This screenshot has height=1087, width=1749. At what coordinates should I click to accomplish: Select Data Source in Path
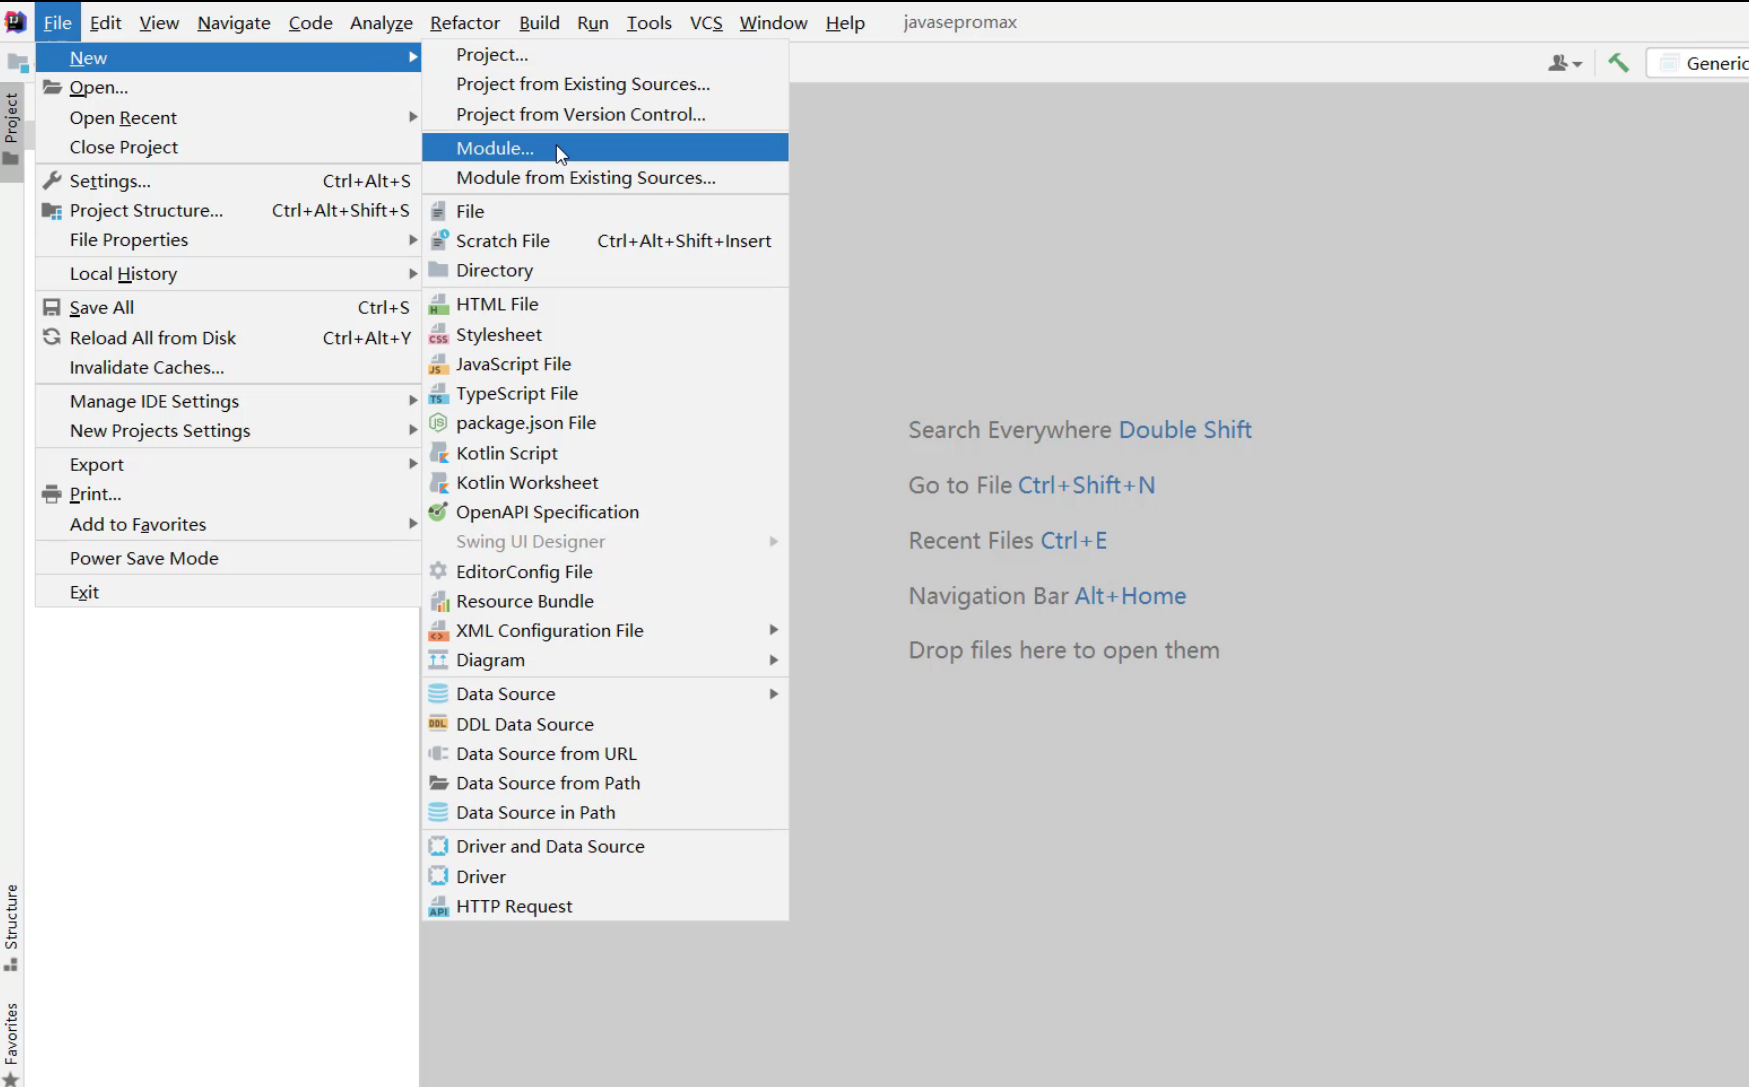click(605, 813)
